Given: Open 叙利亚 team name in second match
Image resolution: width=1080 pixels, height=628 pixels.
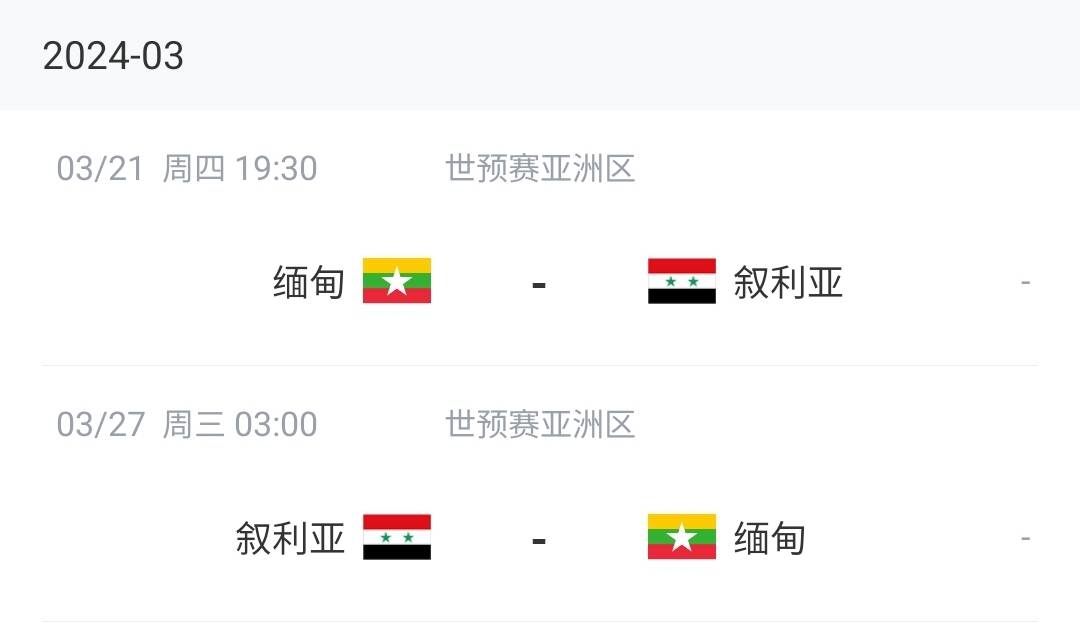Looking at the screenshot, I should pyautogui.click(x=290, y=538).
